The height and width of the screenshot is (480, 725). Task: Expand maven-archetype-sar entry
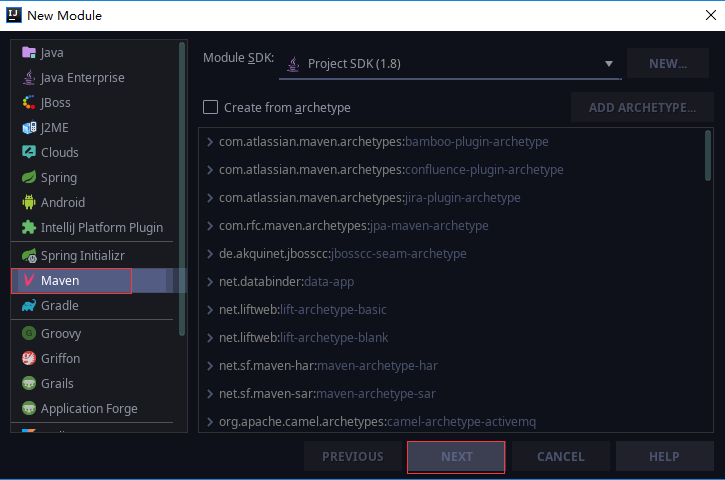coord(210,394)
